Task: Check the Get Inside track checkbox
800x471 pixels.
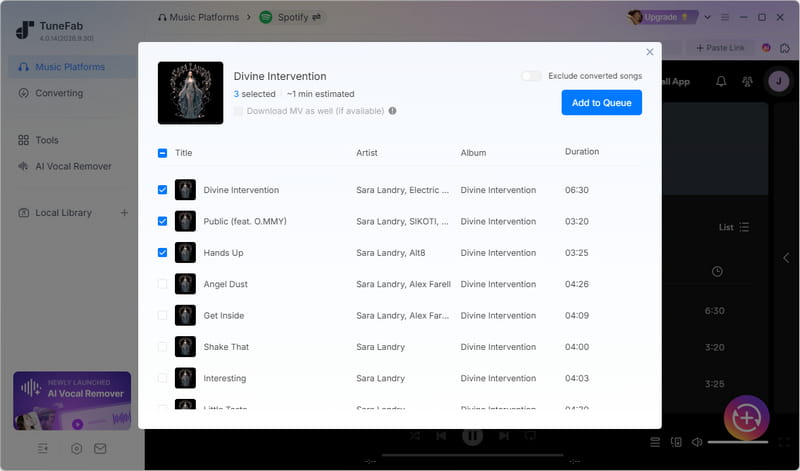Action: 162,315
